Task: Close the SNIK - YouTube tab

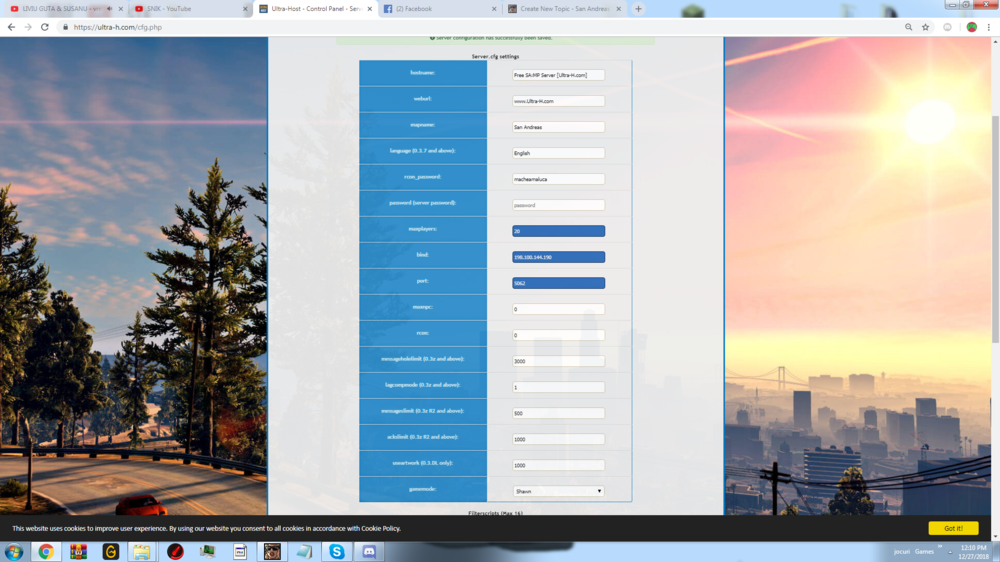Action: point(245,9)
